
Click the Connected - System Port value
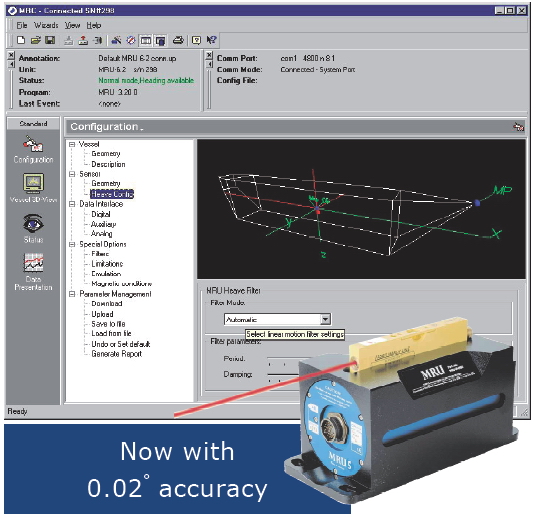coord(318,70)
